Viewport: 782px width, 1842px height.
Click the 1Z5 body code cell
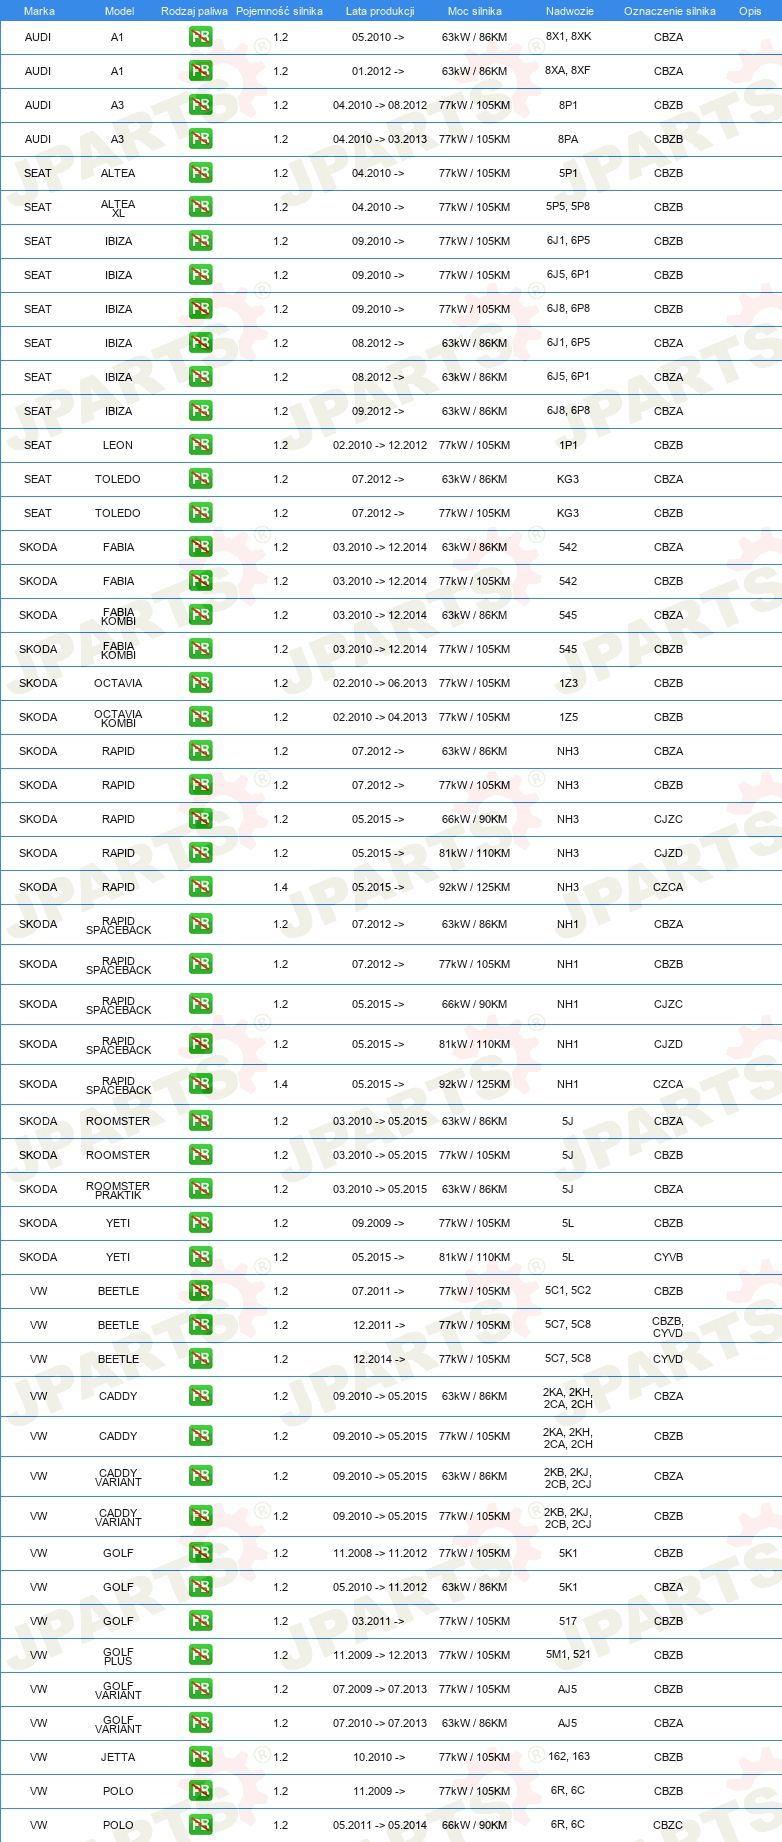click(568, 717)
